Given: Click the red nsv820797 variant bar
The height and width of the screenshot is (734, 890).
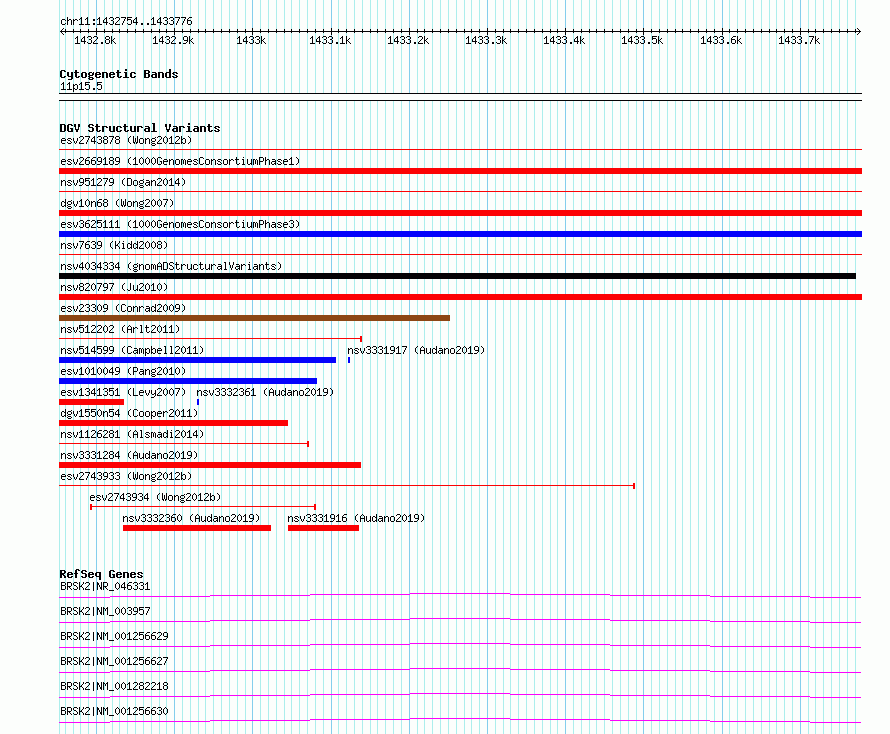Looking at the screenshot, I should tap(460, 297).
